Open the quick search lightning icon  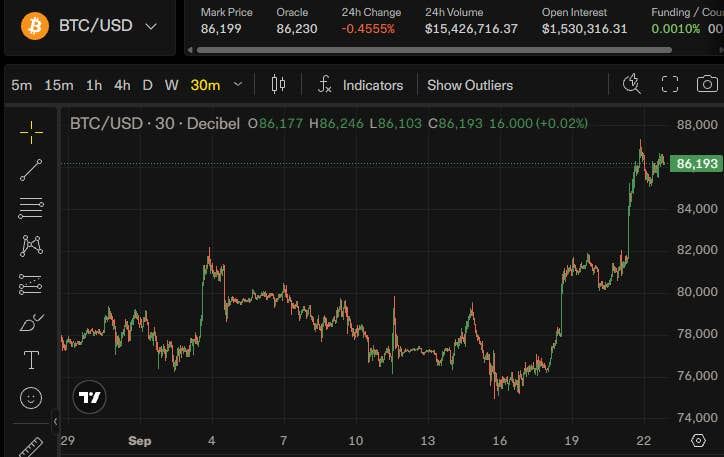click(631, 84)
